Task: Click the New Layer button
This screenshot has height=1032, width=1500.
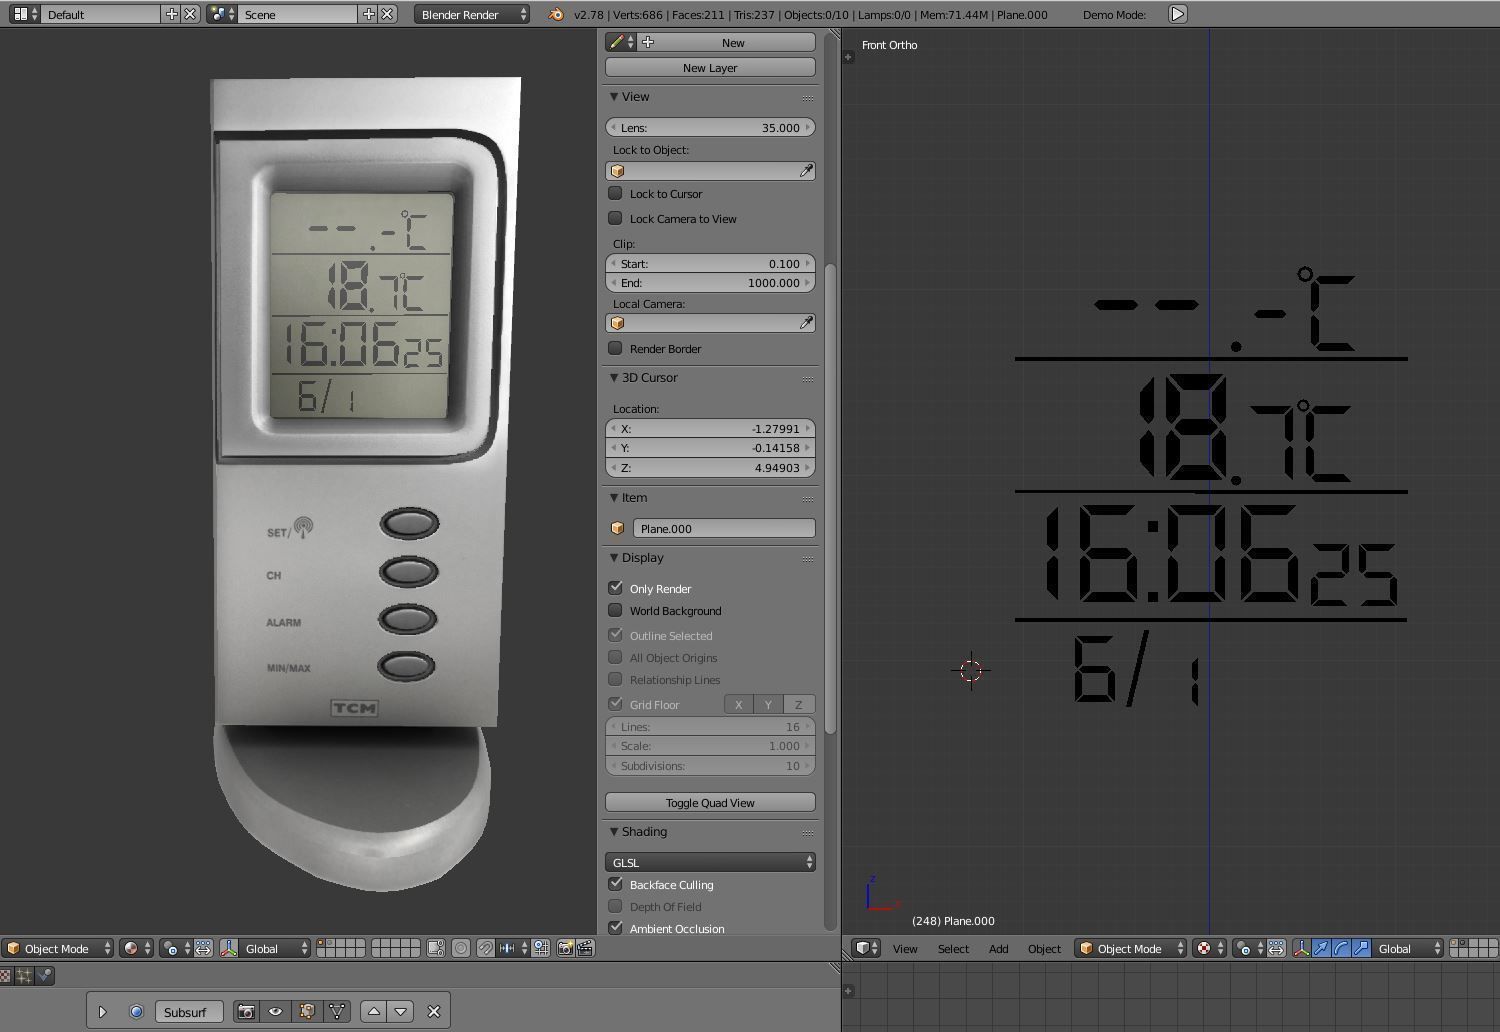Action: pyautogui.click(x=710, y=67)
